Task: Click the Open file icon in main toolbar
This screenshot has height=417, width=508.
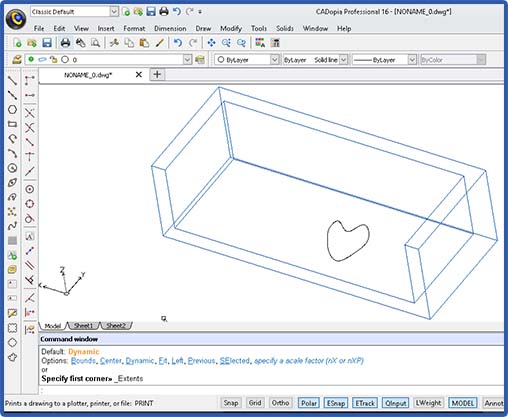Action: coord(32,43)
